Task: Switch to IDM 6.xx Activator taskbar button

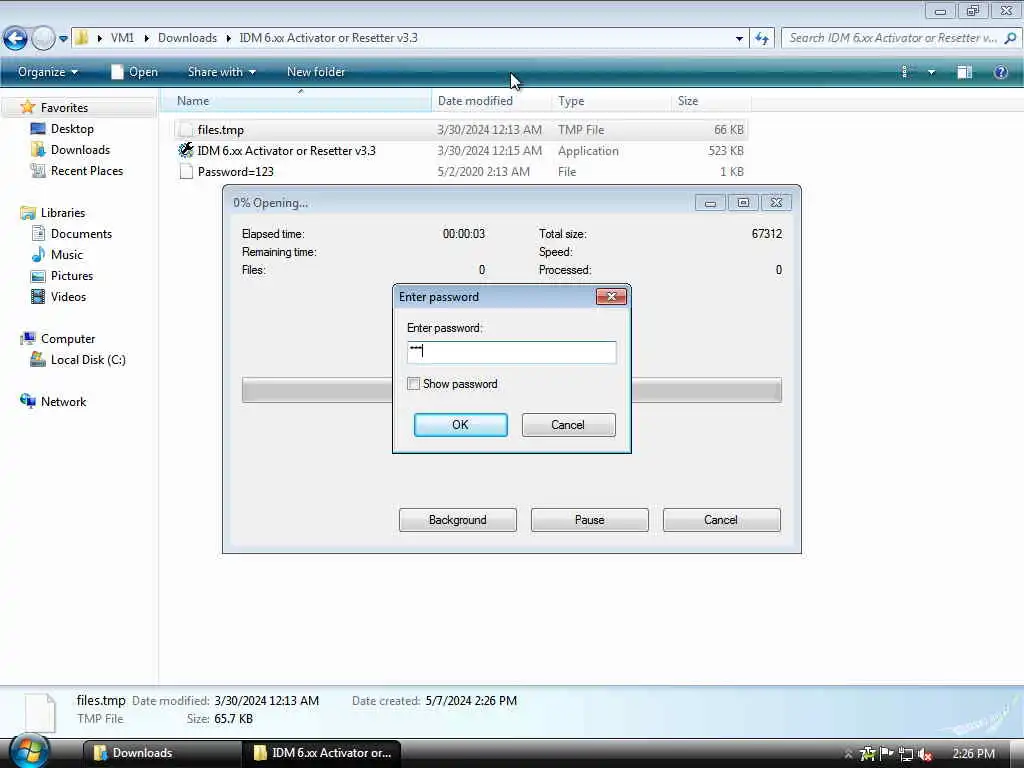Action: click(322, 753)
